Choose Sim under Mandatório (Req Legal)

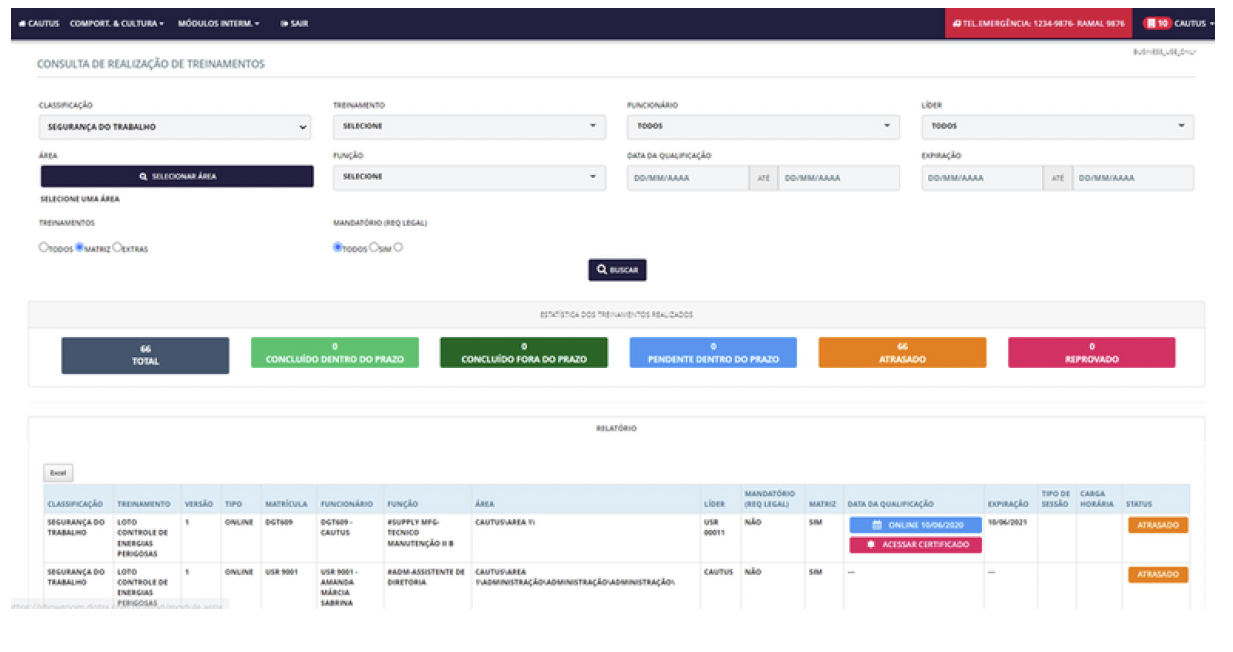[374, 247]
